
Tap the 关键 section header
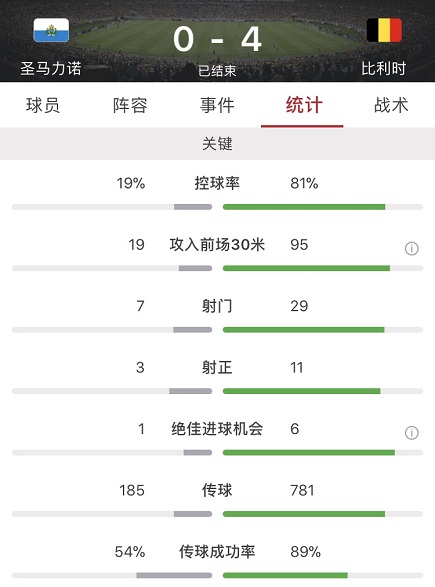(x=218, y=144)
